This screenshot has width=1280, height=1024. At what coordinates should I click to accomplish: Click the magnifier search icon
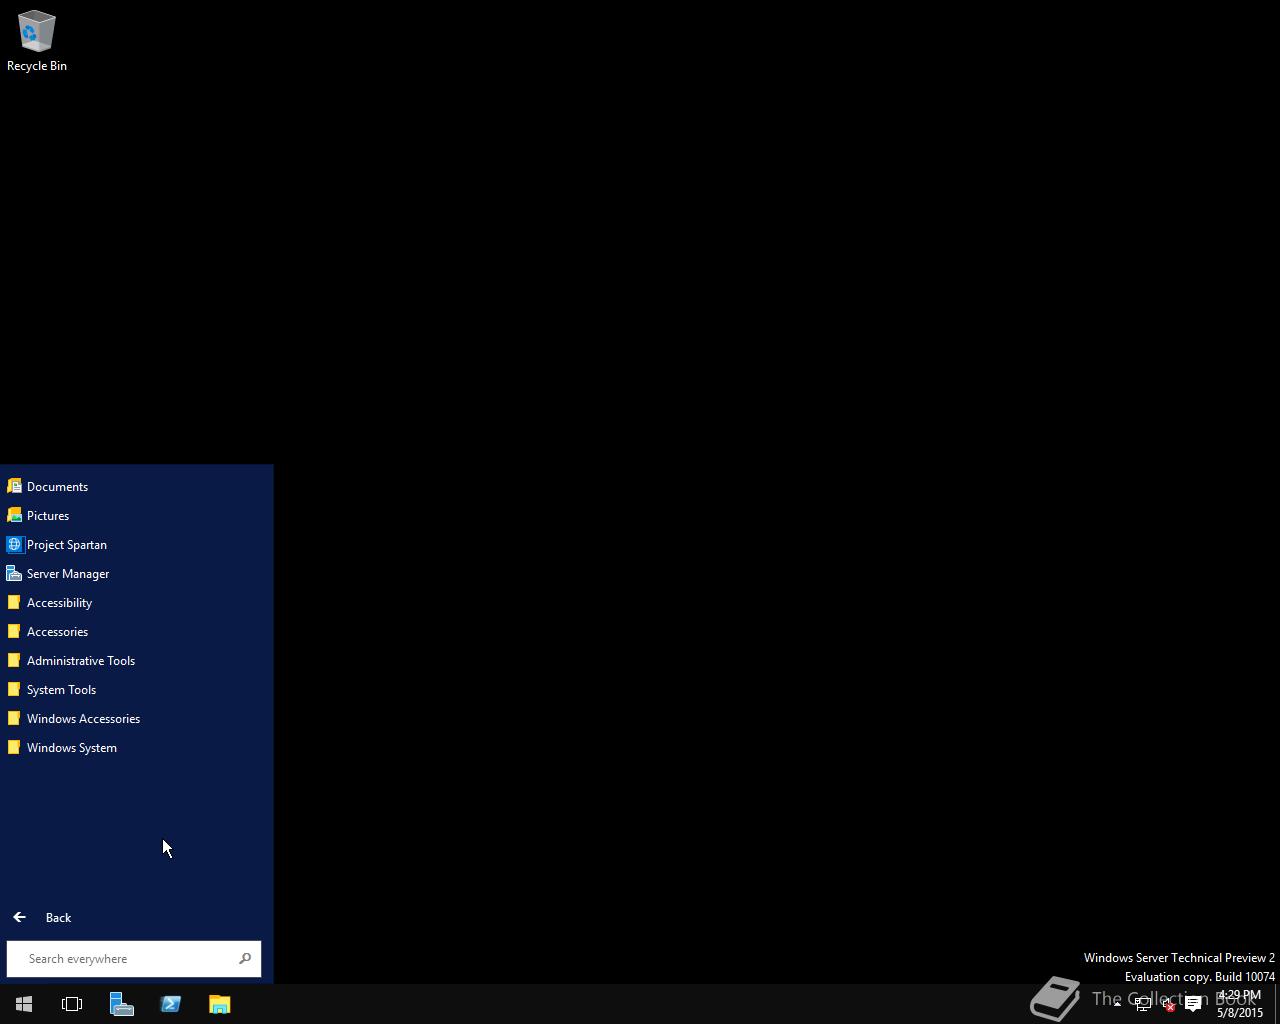[245, 958]
